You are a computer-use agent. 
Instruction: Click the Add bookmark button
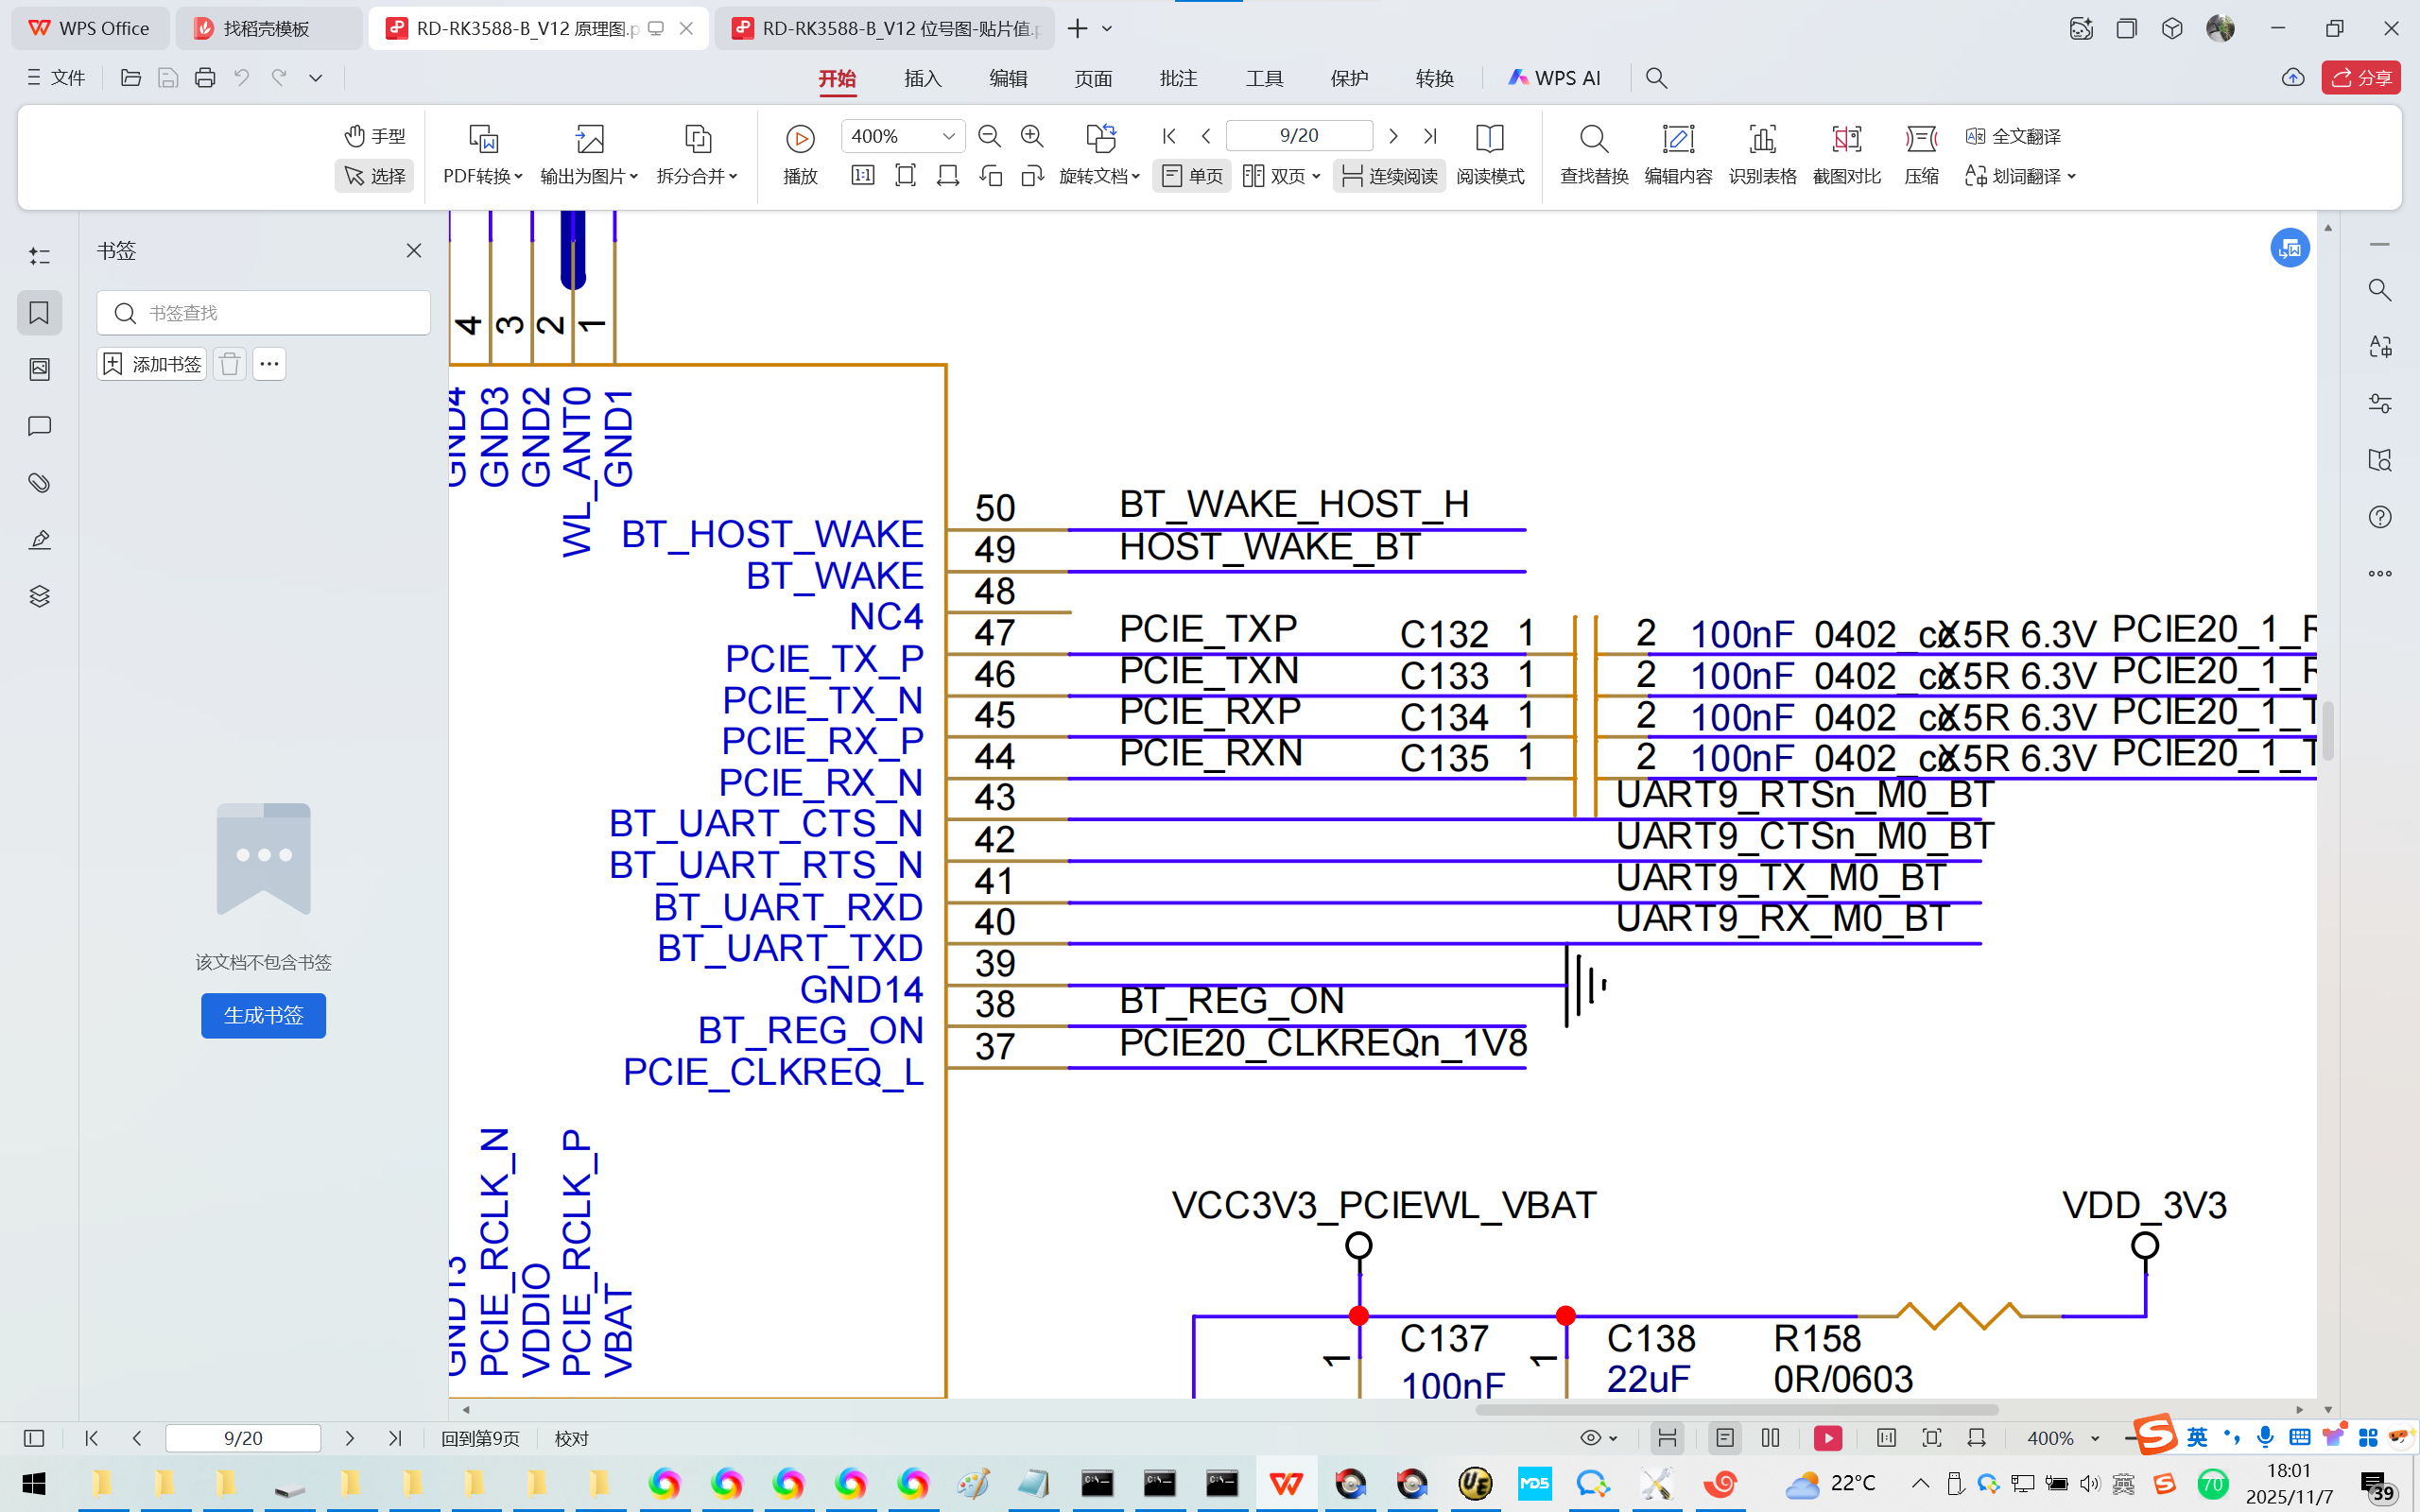(x=152, y=364)
